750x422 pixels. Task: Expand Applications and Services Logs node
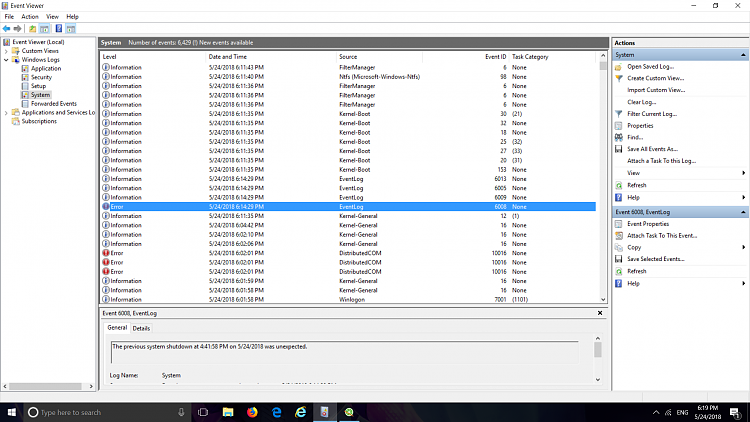(x=6, y=112)
